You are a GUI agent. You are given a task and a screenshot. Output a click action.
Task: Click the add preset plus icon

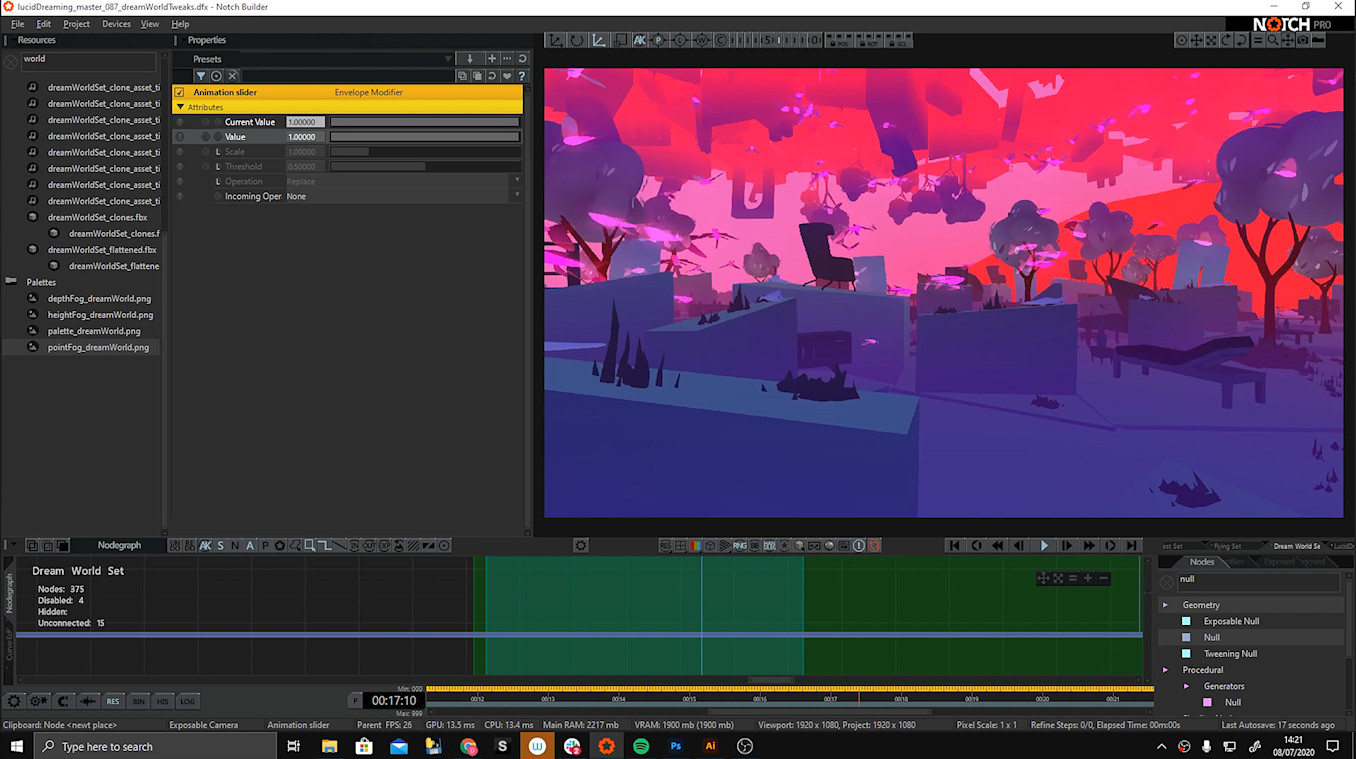coord(491,59)
